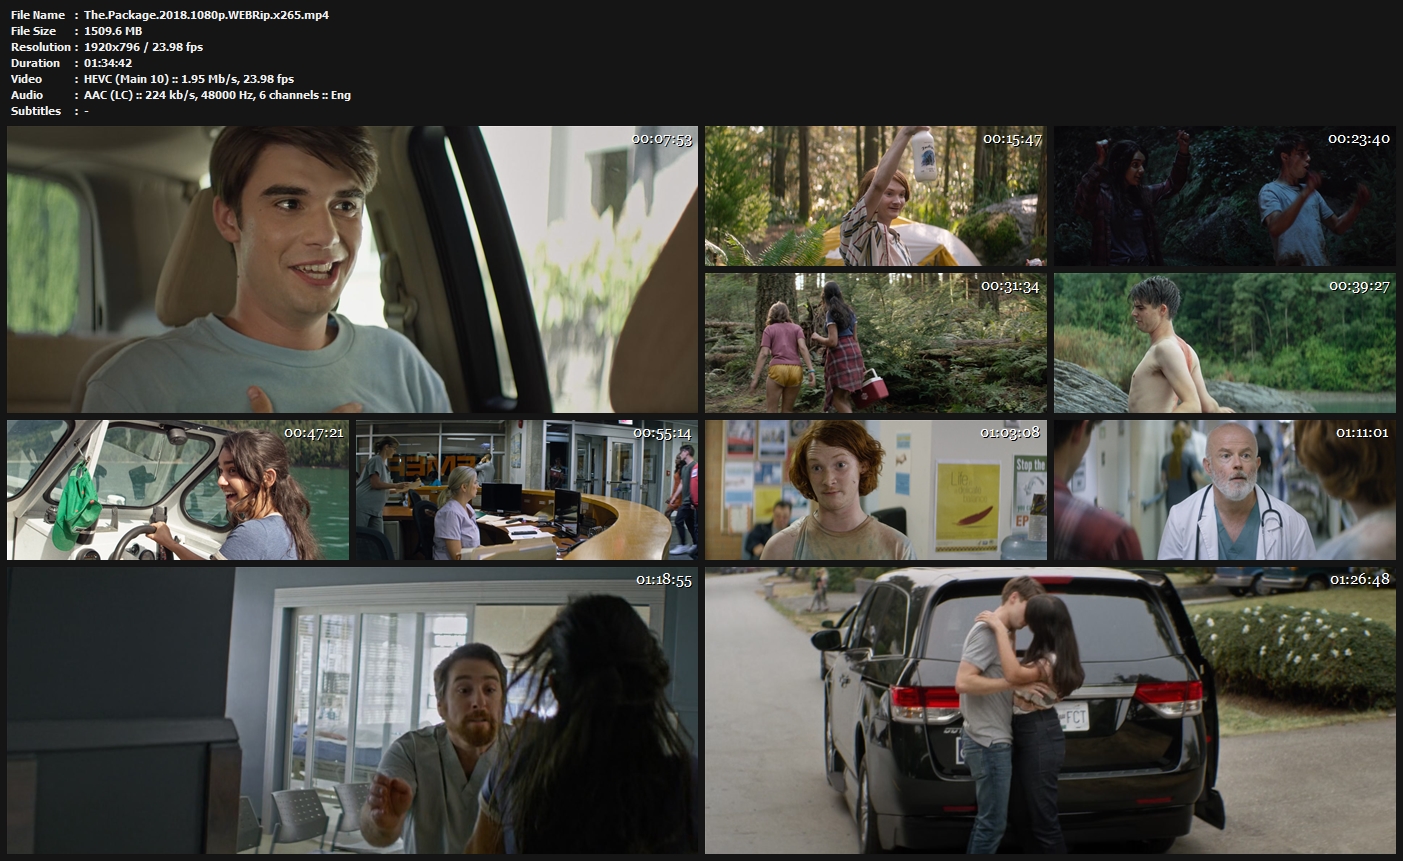1403x861 pixels.
Task: Click the AAC audio details line
Action: tap(217, 95)
